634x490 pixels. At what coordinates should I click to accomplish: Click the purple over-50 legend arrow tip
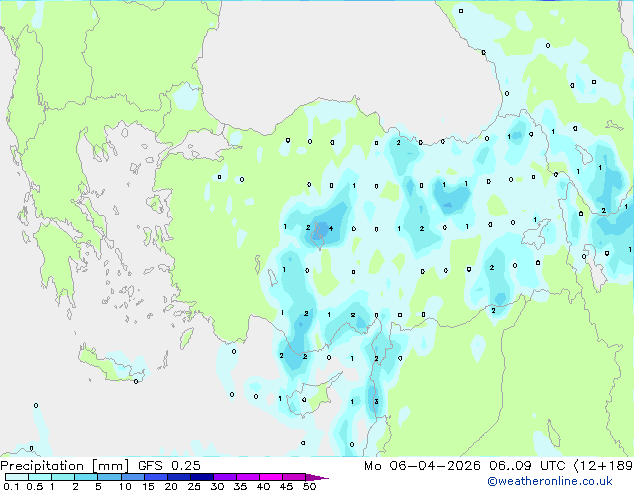317,477
